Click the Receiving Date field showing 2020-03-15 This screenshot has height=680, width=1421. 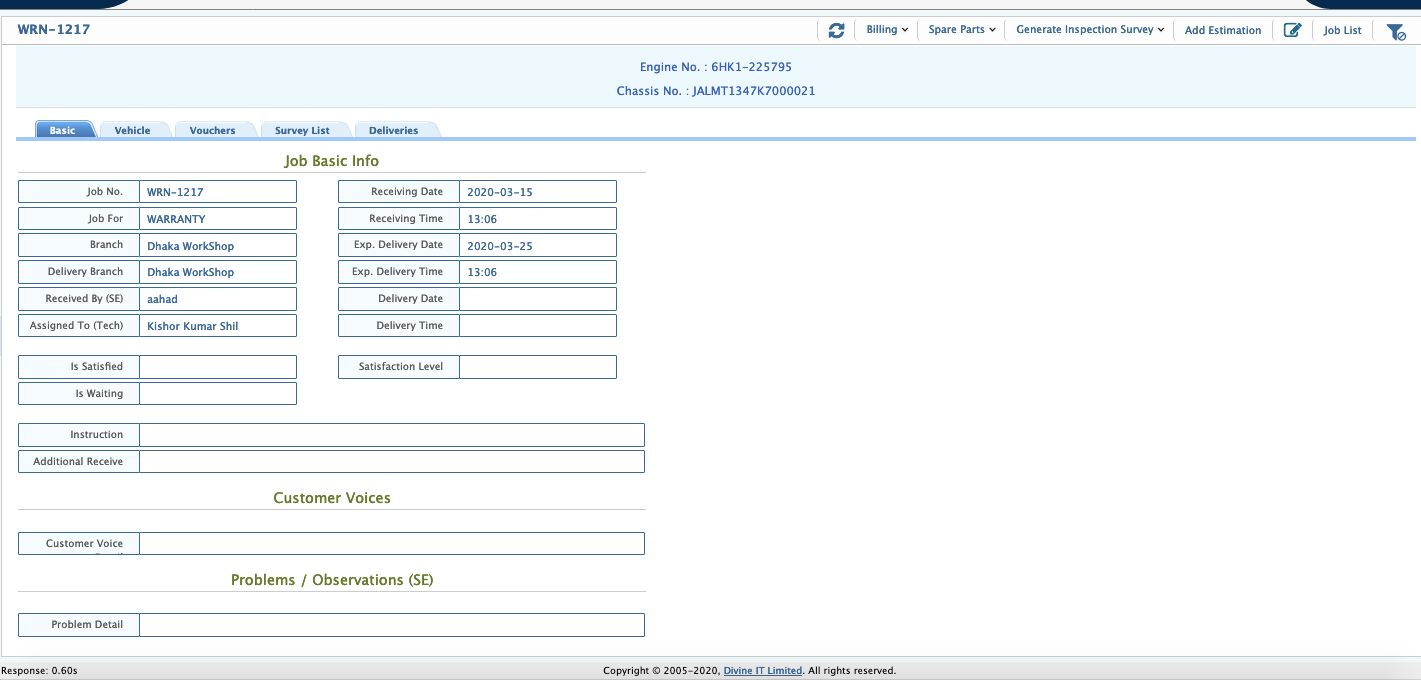537,191
